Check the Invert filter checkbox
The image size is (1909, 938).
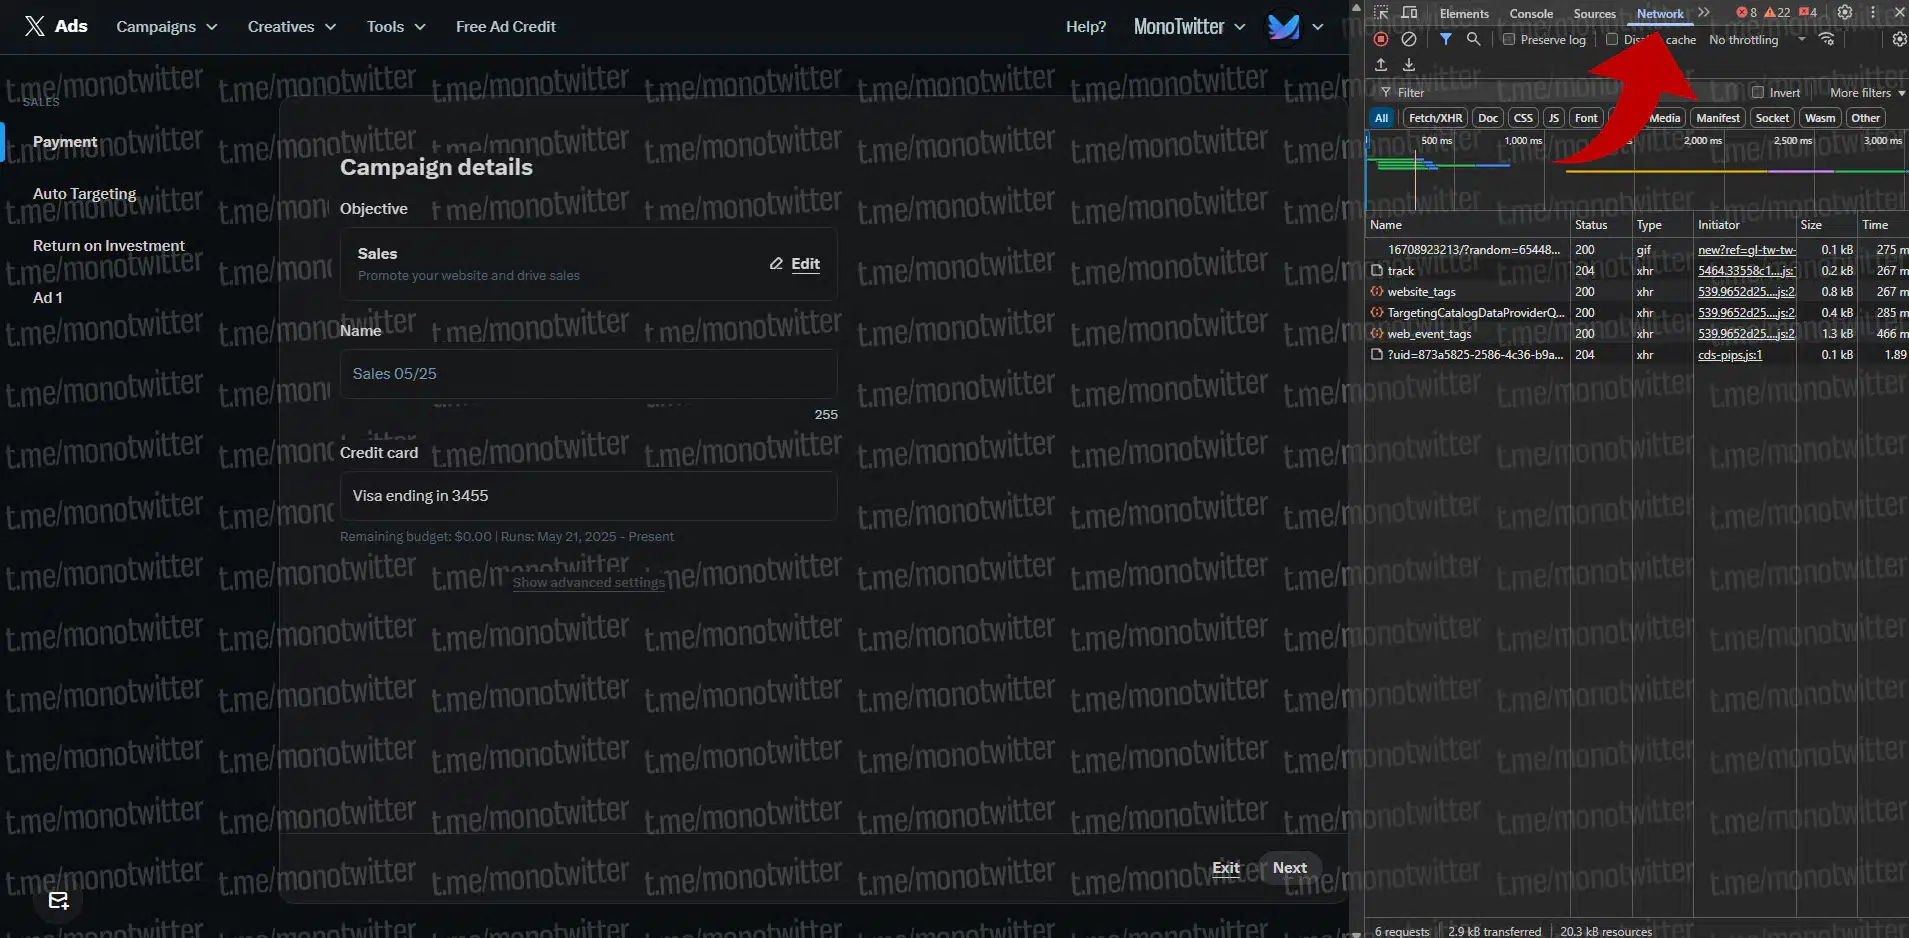1758,93
